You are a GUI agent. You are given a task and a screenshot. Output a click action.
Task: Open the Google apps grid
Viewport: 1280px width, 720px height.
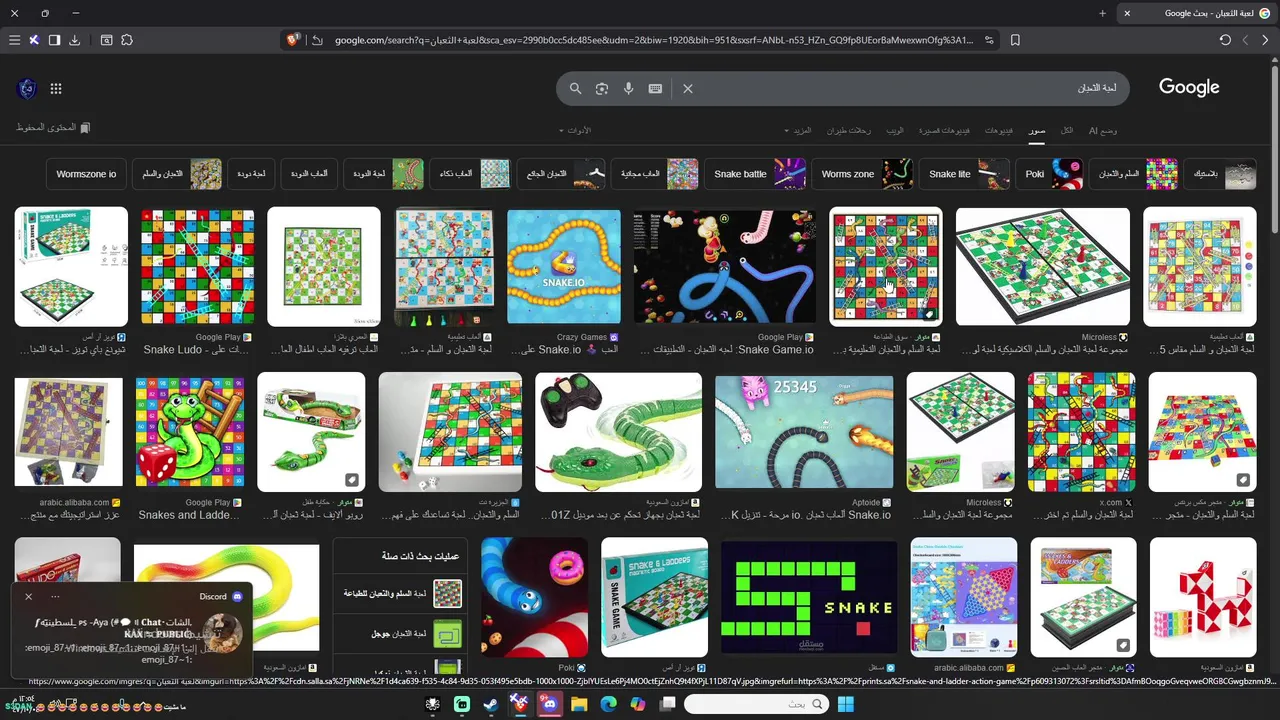[56, 88]
